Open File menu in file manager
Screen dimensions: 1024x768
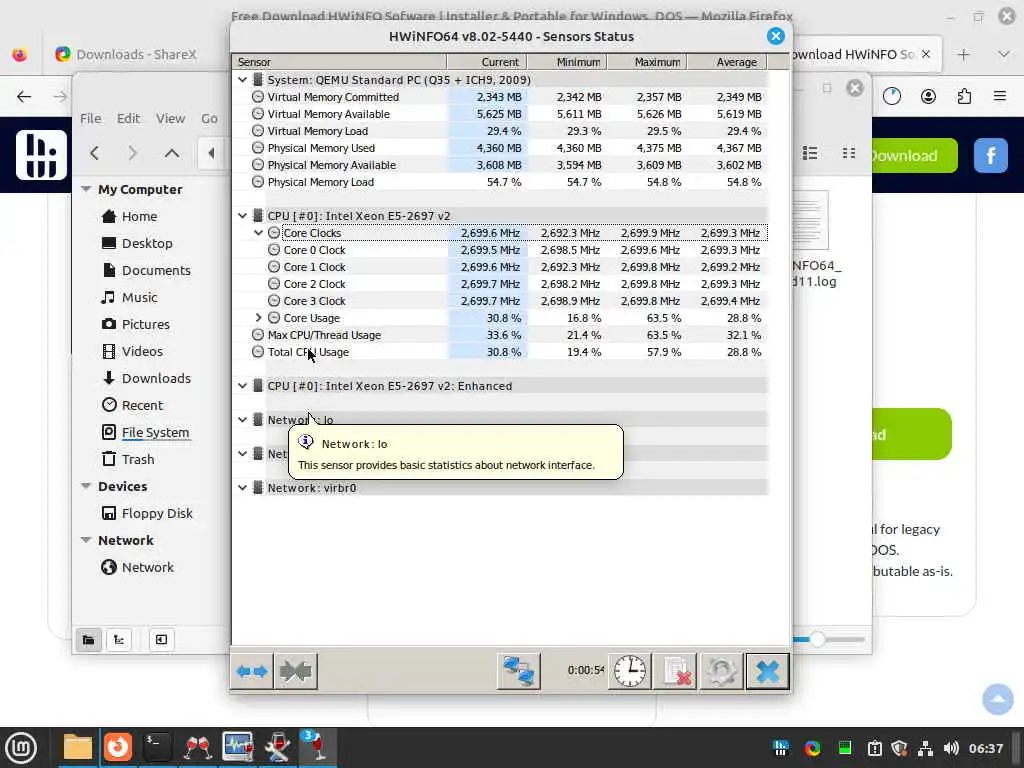pyautogui.click(x=91, y=118)
